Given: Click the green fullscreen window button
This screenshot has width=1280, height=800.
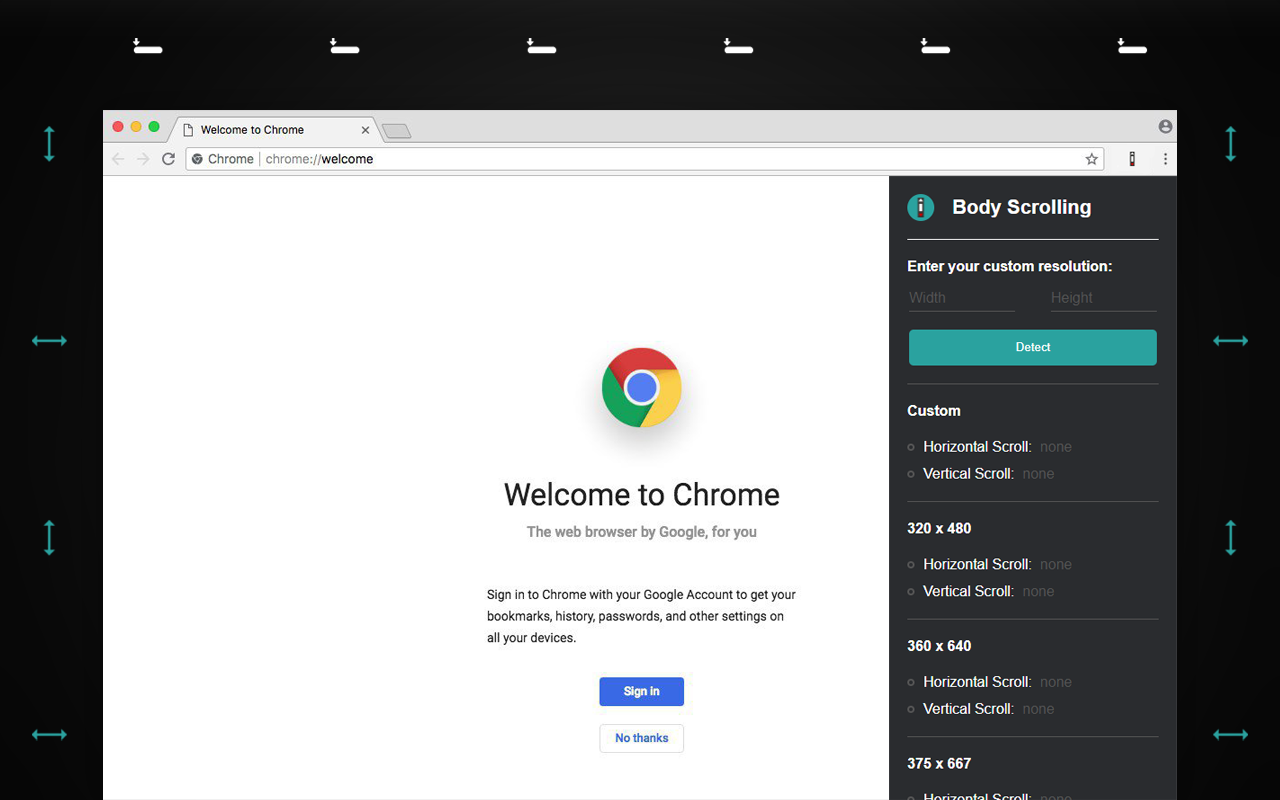Looking at the screenshot, I should click(x=154, y=127).
